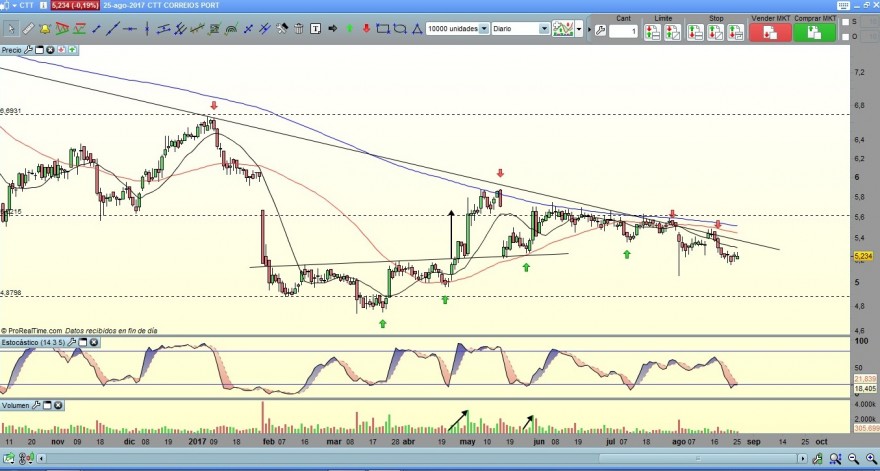Open the hammer and wrench tools icon

(282, 29)
